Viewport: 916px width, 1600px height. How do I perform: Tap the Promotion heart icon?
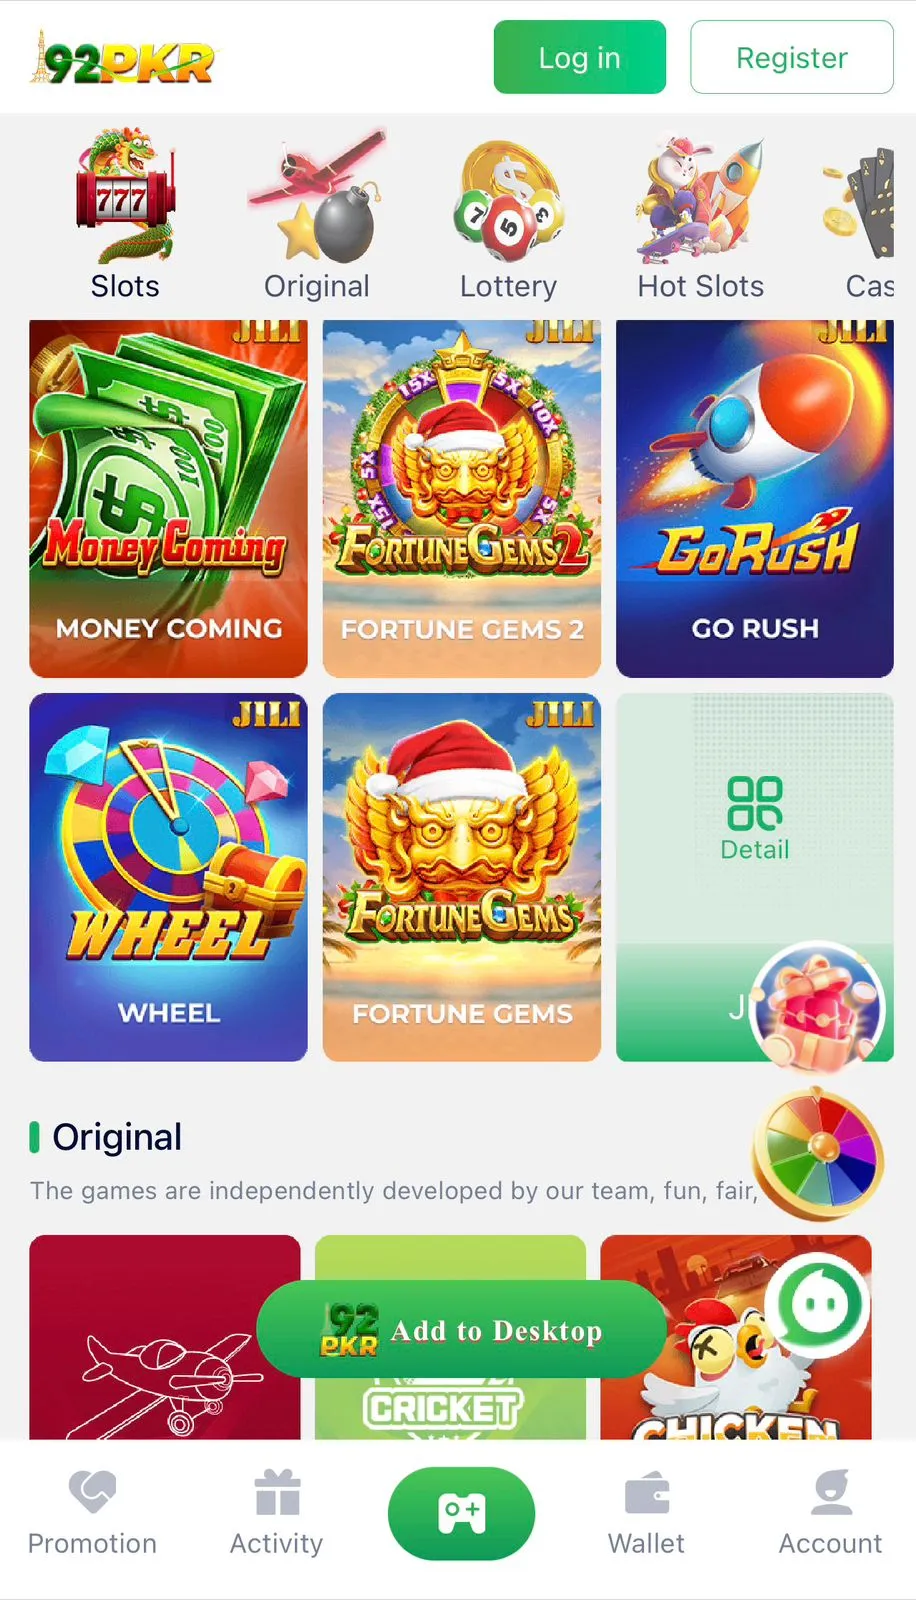point(92,1492)
